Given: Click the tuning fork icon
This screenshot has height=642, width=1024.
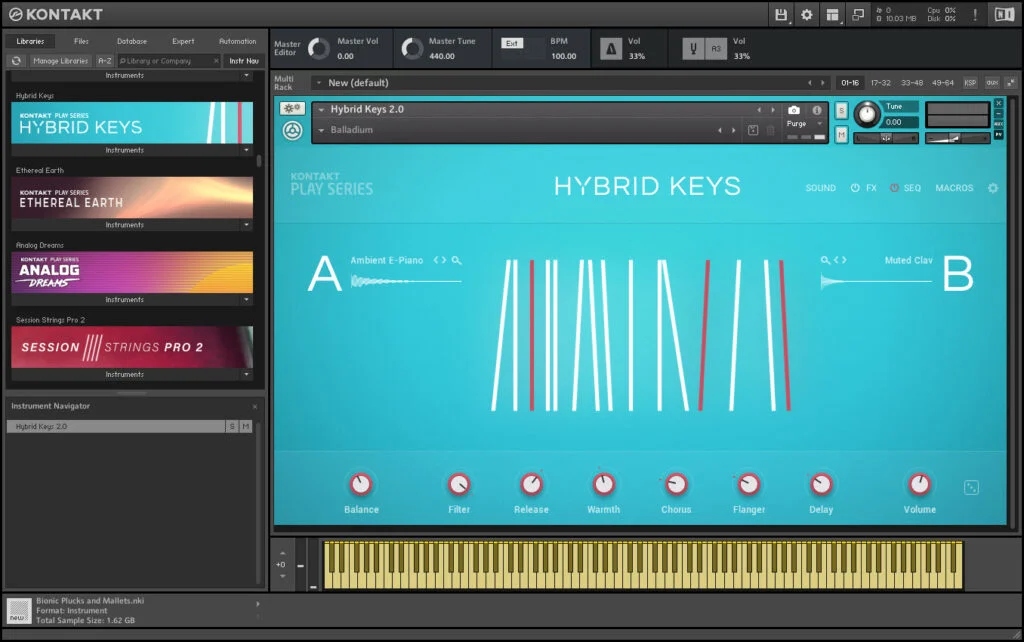Looking at the screenshot, I should point(693,49).
